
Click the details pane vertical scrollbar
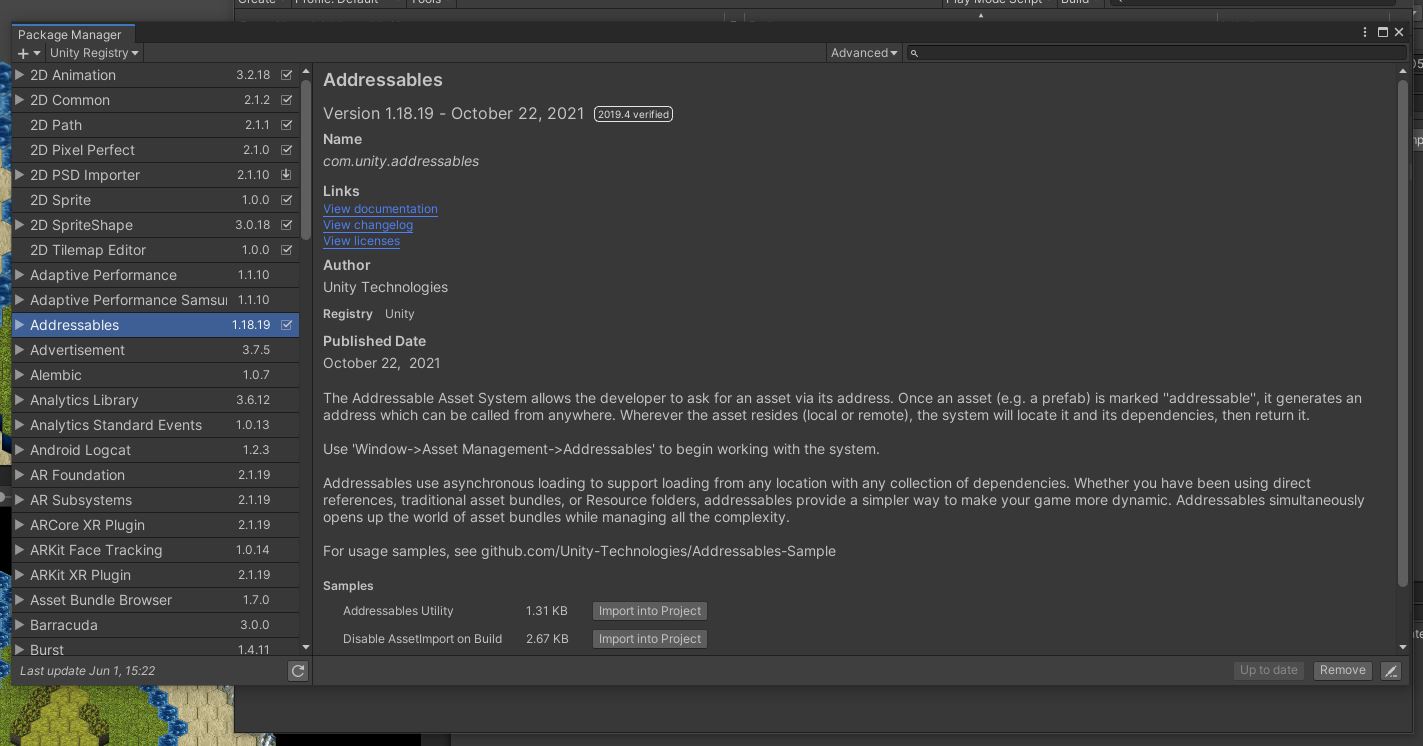click(x=1403, y=333)
